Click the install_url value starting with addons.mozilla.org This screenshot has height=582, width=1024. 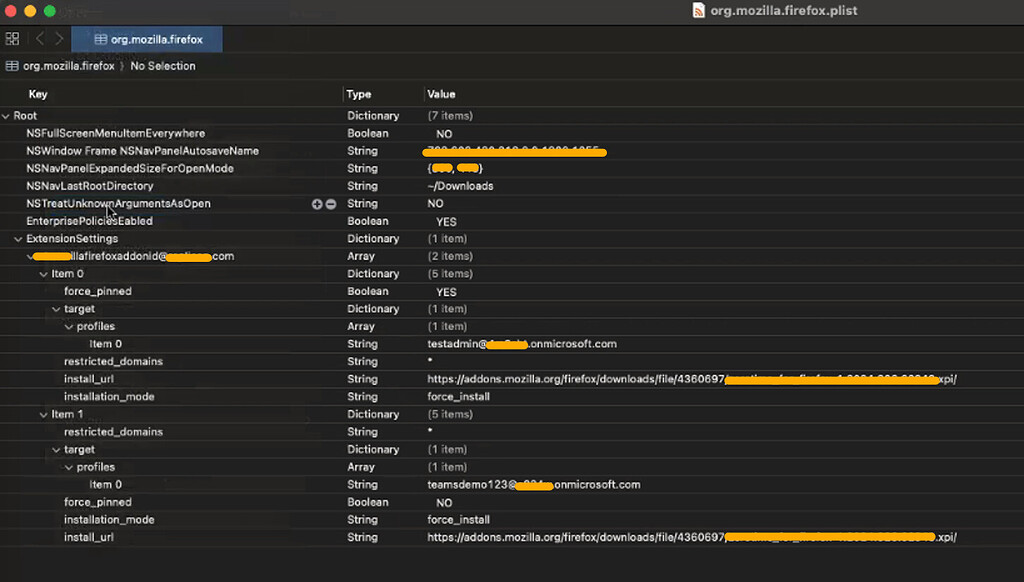coord(600,379)
